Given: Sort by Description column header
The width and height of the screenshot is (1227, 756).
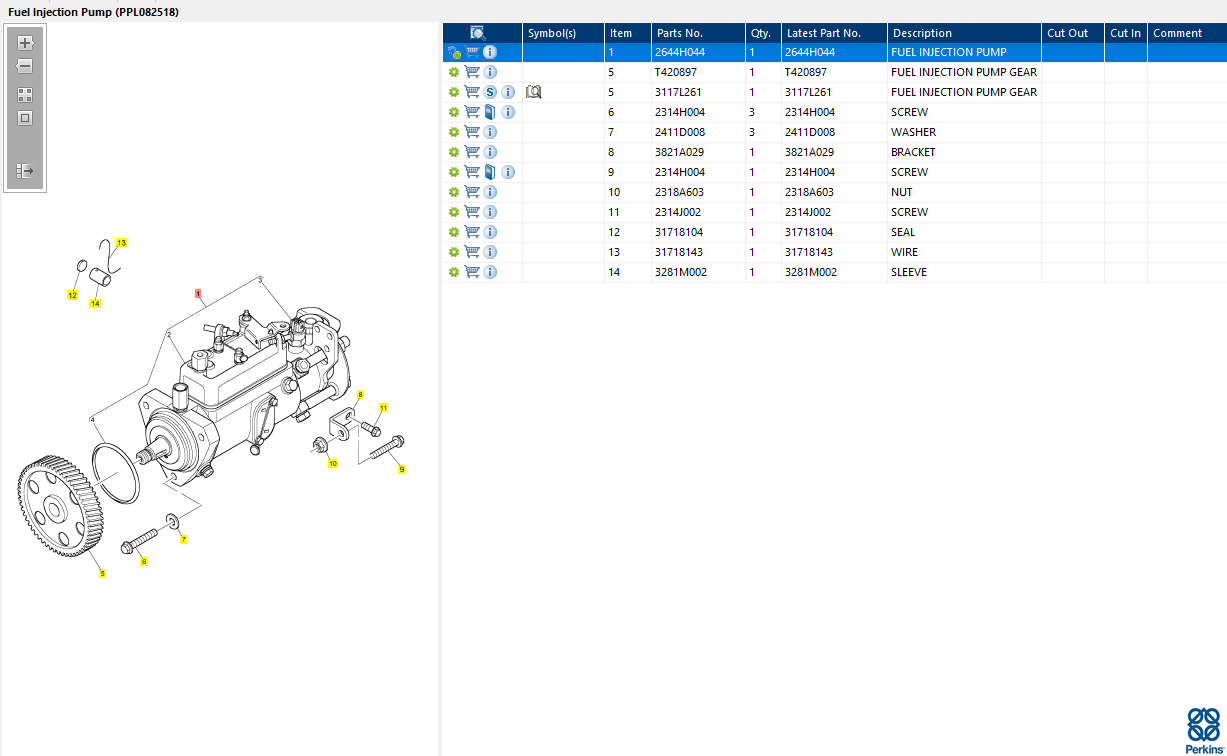Looking at the screenshot, I should coord(965,33).
